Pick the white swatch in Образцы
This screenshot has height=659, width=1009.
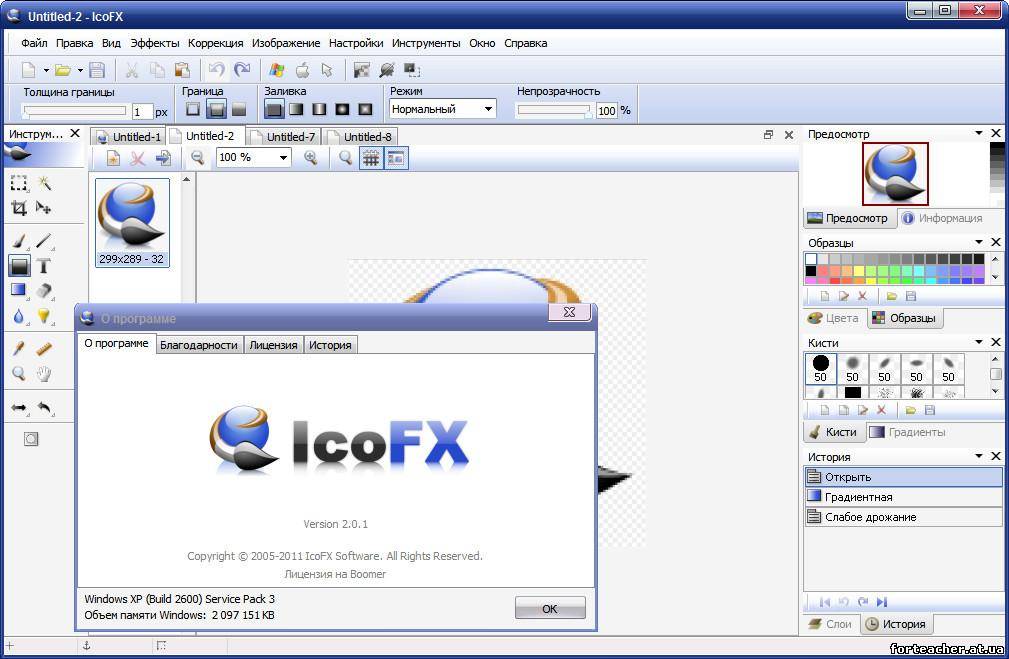(x=811, y=259)
